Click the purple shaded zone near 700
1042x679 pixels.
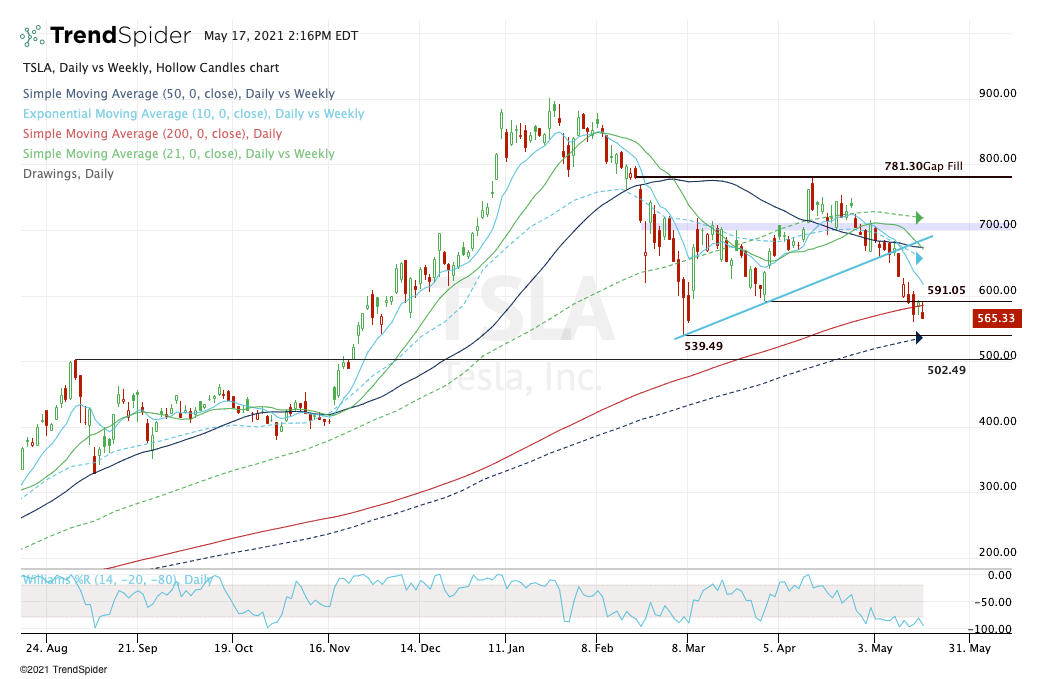(826, 227)
